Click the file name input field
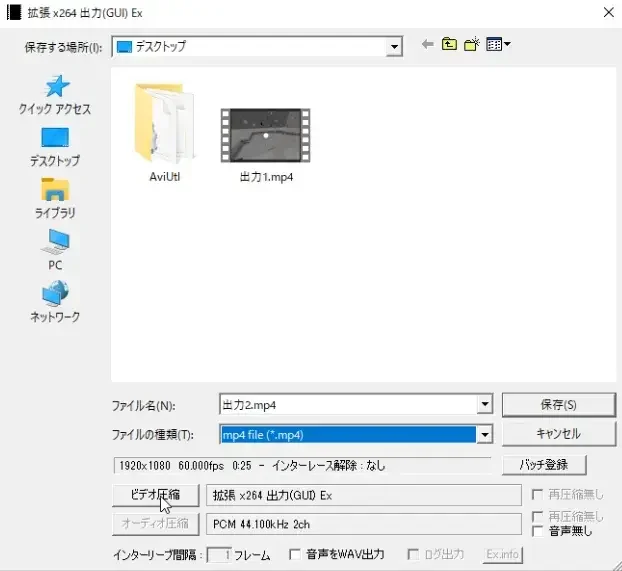This screenshot has width=622, height=571. coord(349,404)
